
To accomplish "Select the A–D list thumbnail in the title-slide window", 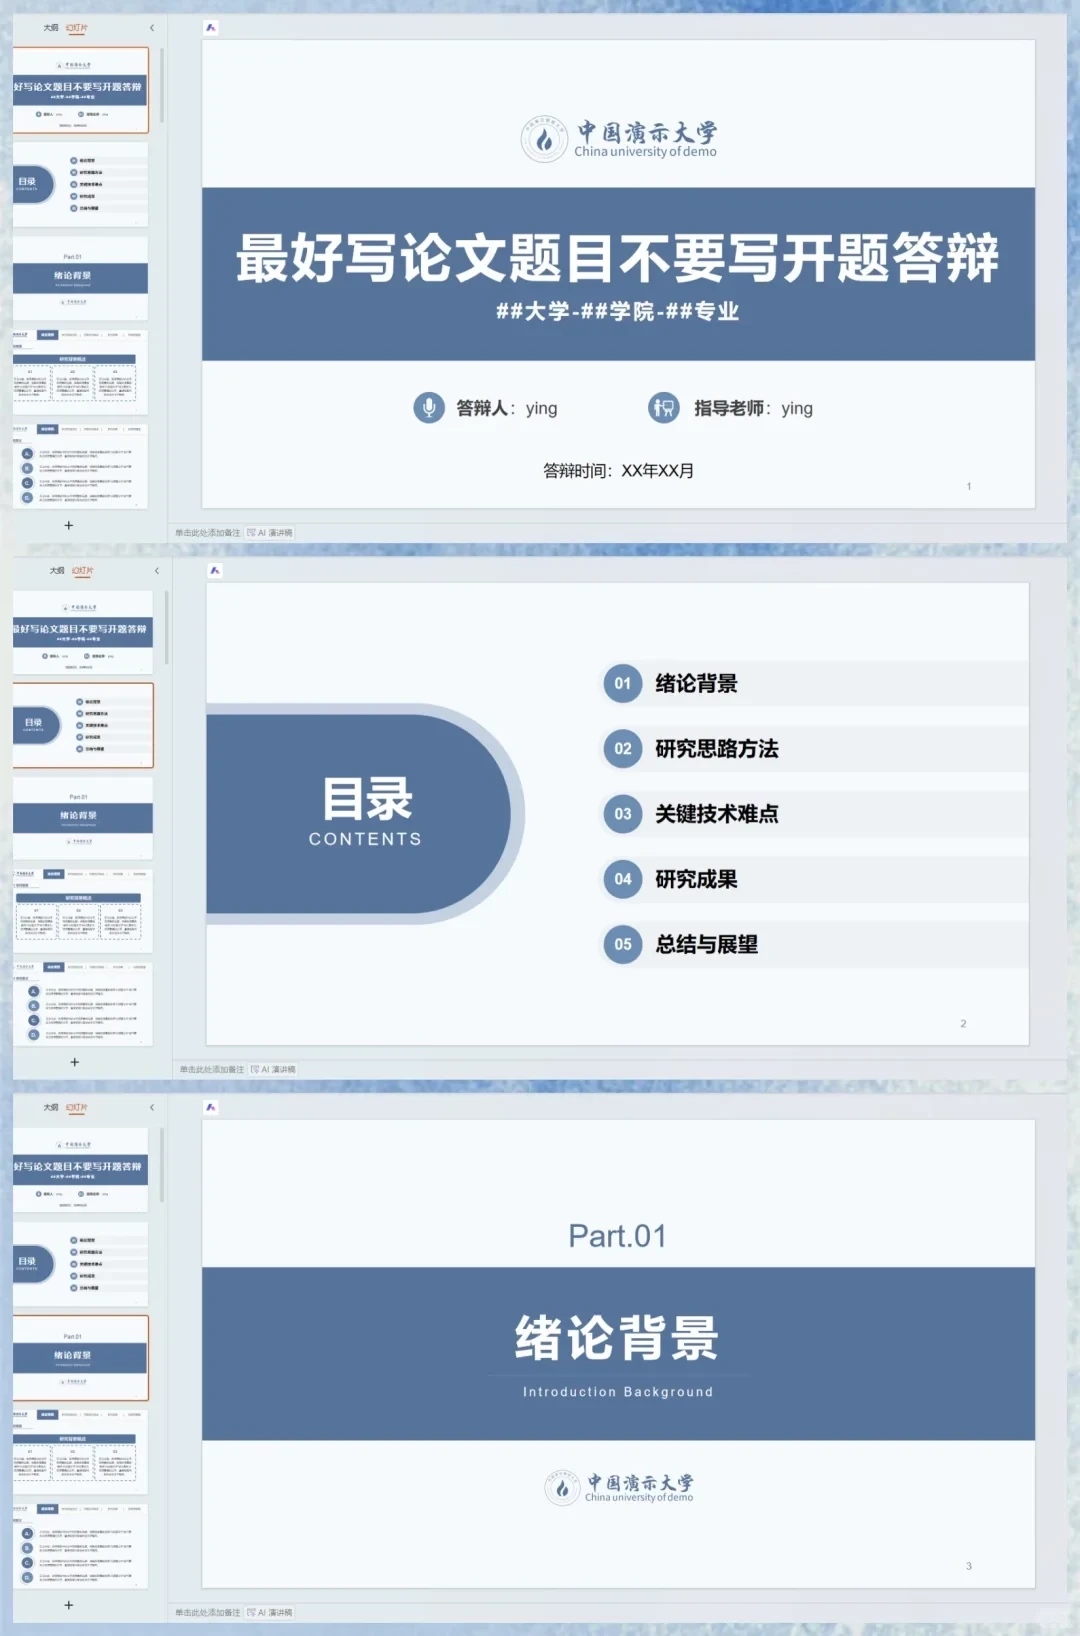I will 81,466.
